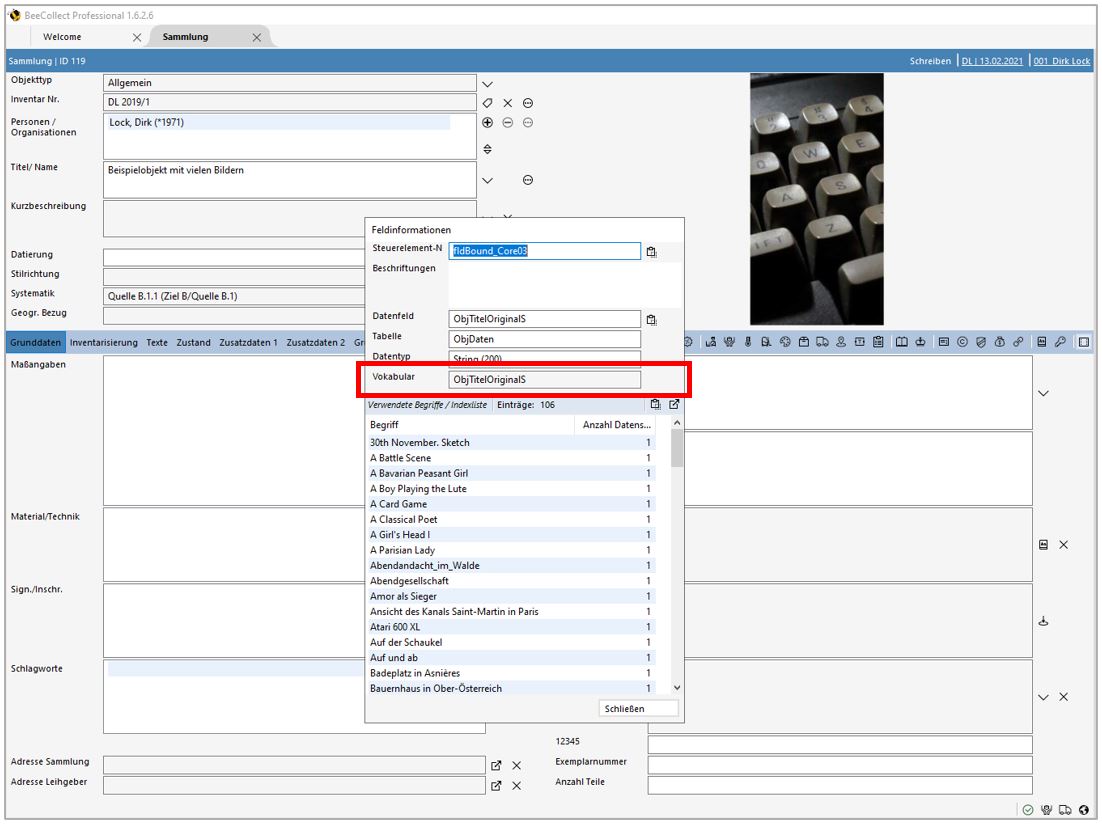Expand the Titel/Name field chevron
The height and width of the screenshot is (824, 1102).
click(x=488, y=181)
